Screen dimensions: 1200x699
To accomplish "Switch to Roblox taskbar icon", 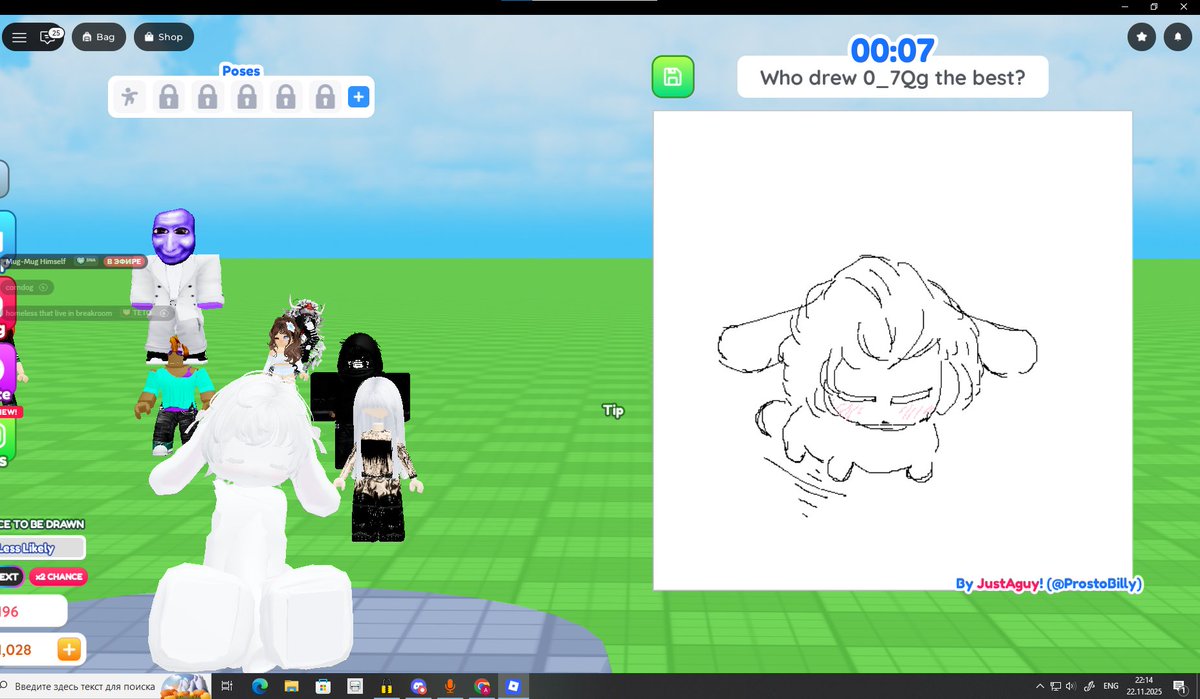I will (x=514, y=686).
